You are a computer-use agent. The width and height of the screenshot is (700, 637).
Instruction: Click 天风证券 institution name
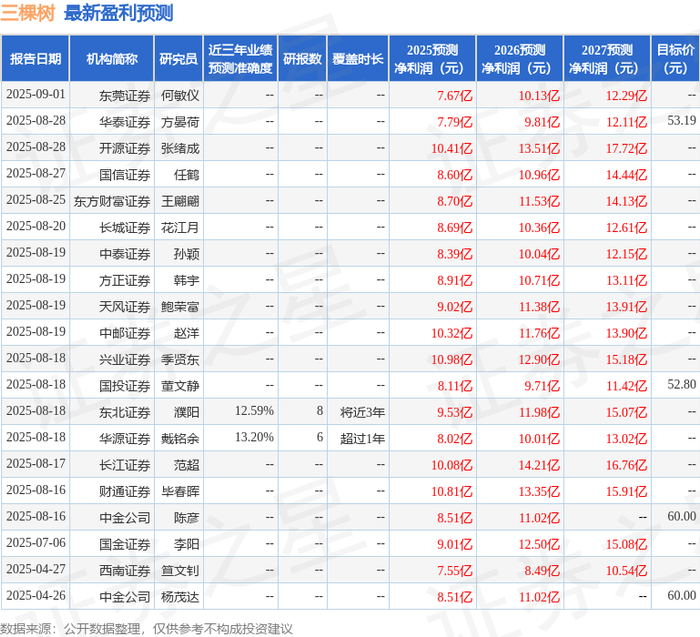pyautogui.click(x=125, y=307)
